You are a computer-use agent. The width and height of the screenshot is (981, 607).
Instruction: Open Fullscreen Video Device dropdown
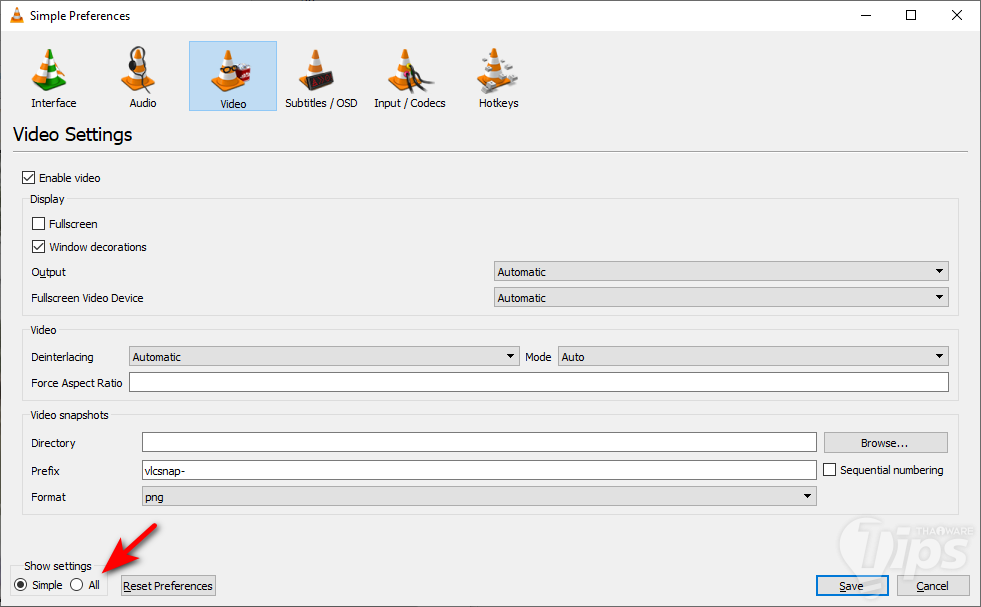pos(721,297)
